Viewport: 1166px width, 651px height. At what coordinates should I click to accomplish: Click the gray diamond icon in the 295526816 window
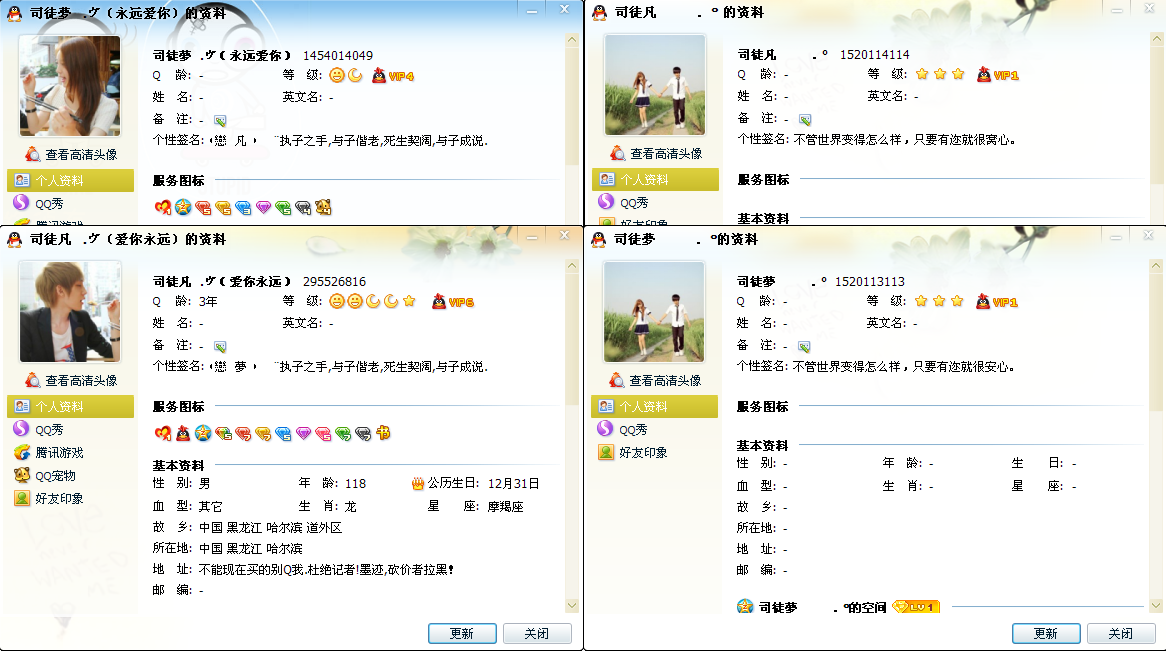[x=364, y=434]
